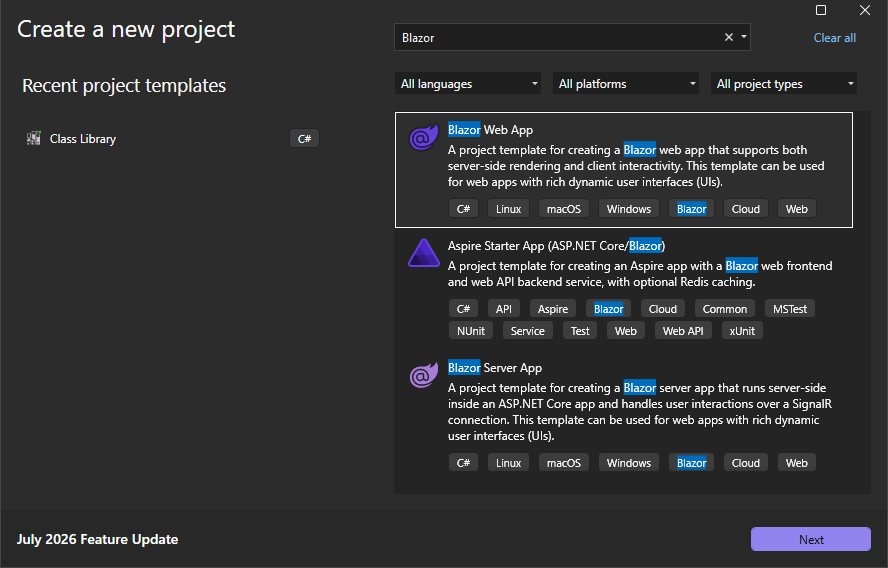Click the Linux tag under Blazor Web App

point(509,209)
